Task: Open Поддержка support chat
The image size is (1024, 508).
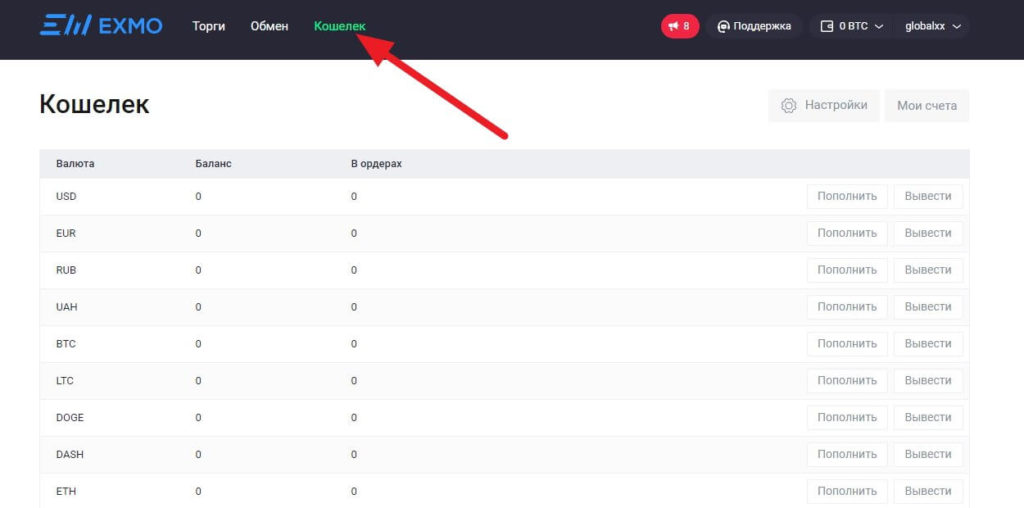Action: tap(754, 26)
